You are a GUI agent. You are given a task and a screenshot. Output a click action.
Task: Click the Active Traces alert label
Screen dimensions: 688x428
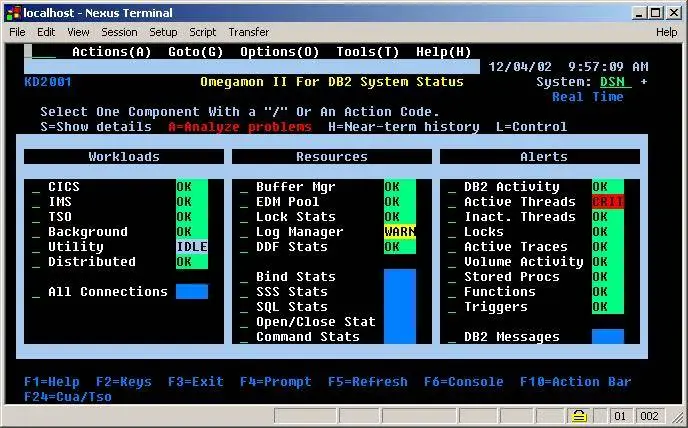click(x=516, y=247)
